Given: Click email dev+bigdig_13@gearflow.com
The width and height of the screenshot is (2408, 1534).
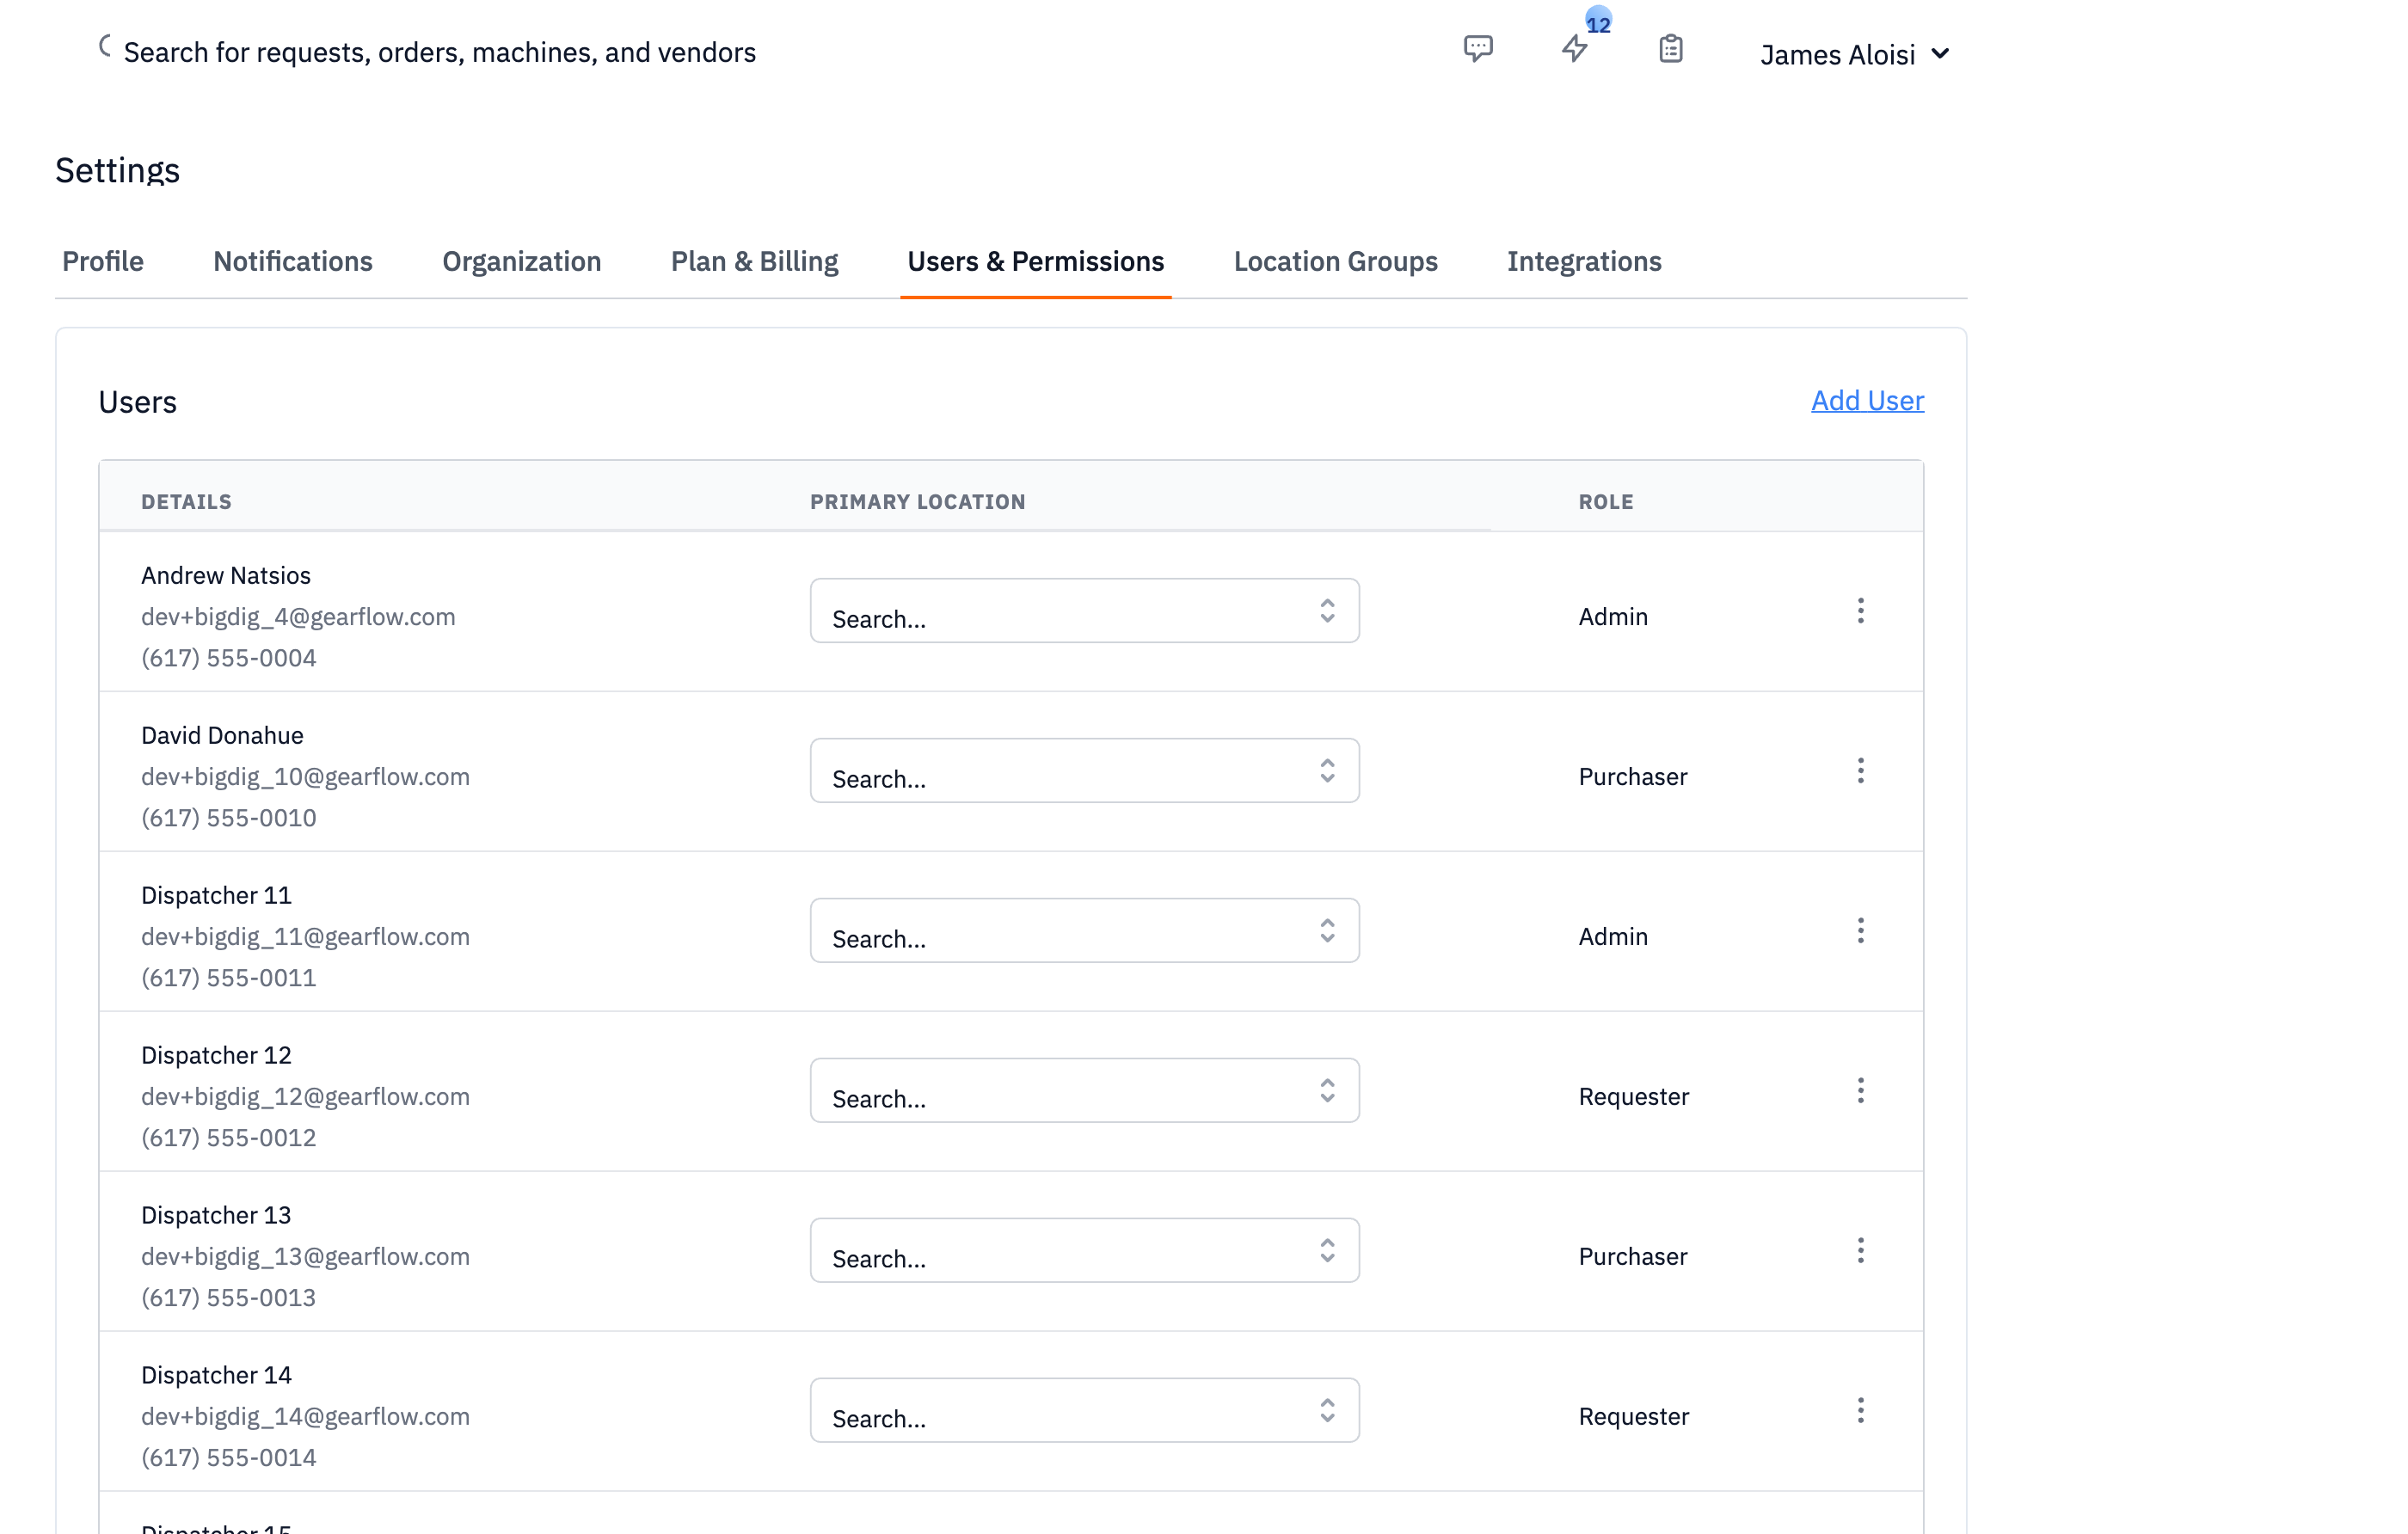Looking at the screenshot, I should (305, 1257).
